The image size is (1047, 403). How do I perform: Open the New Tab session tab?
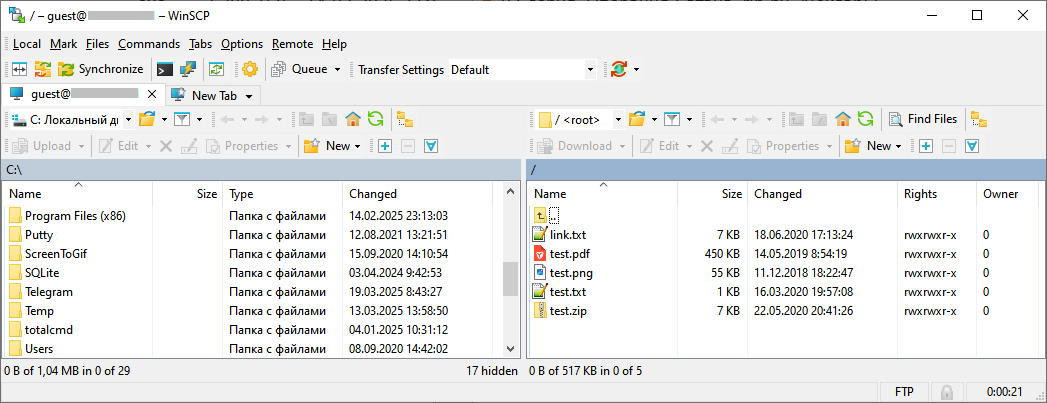[x=214, y=95]
